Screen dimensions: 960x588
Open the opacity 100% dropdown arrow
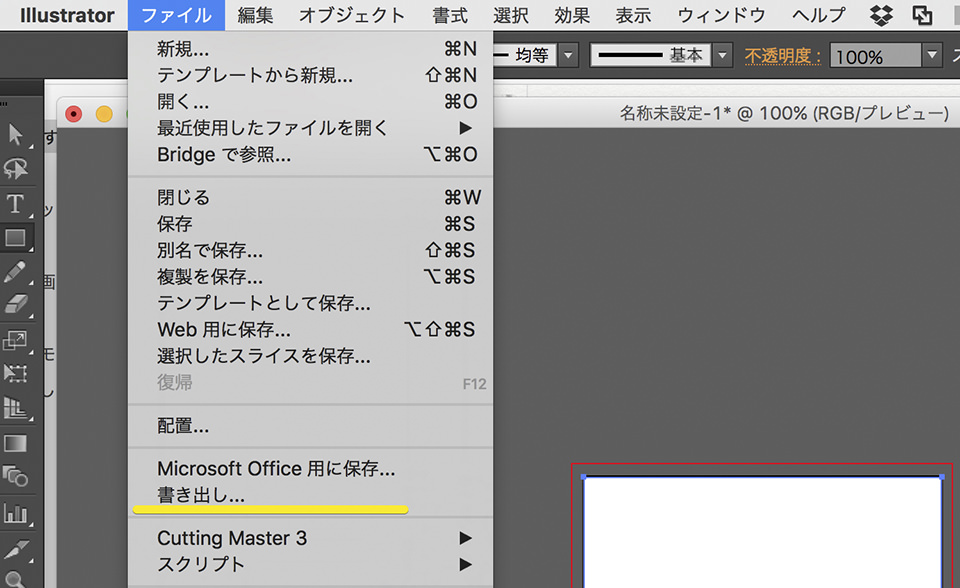coord(932,56)
